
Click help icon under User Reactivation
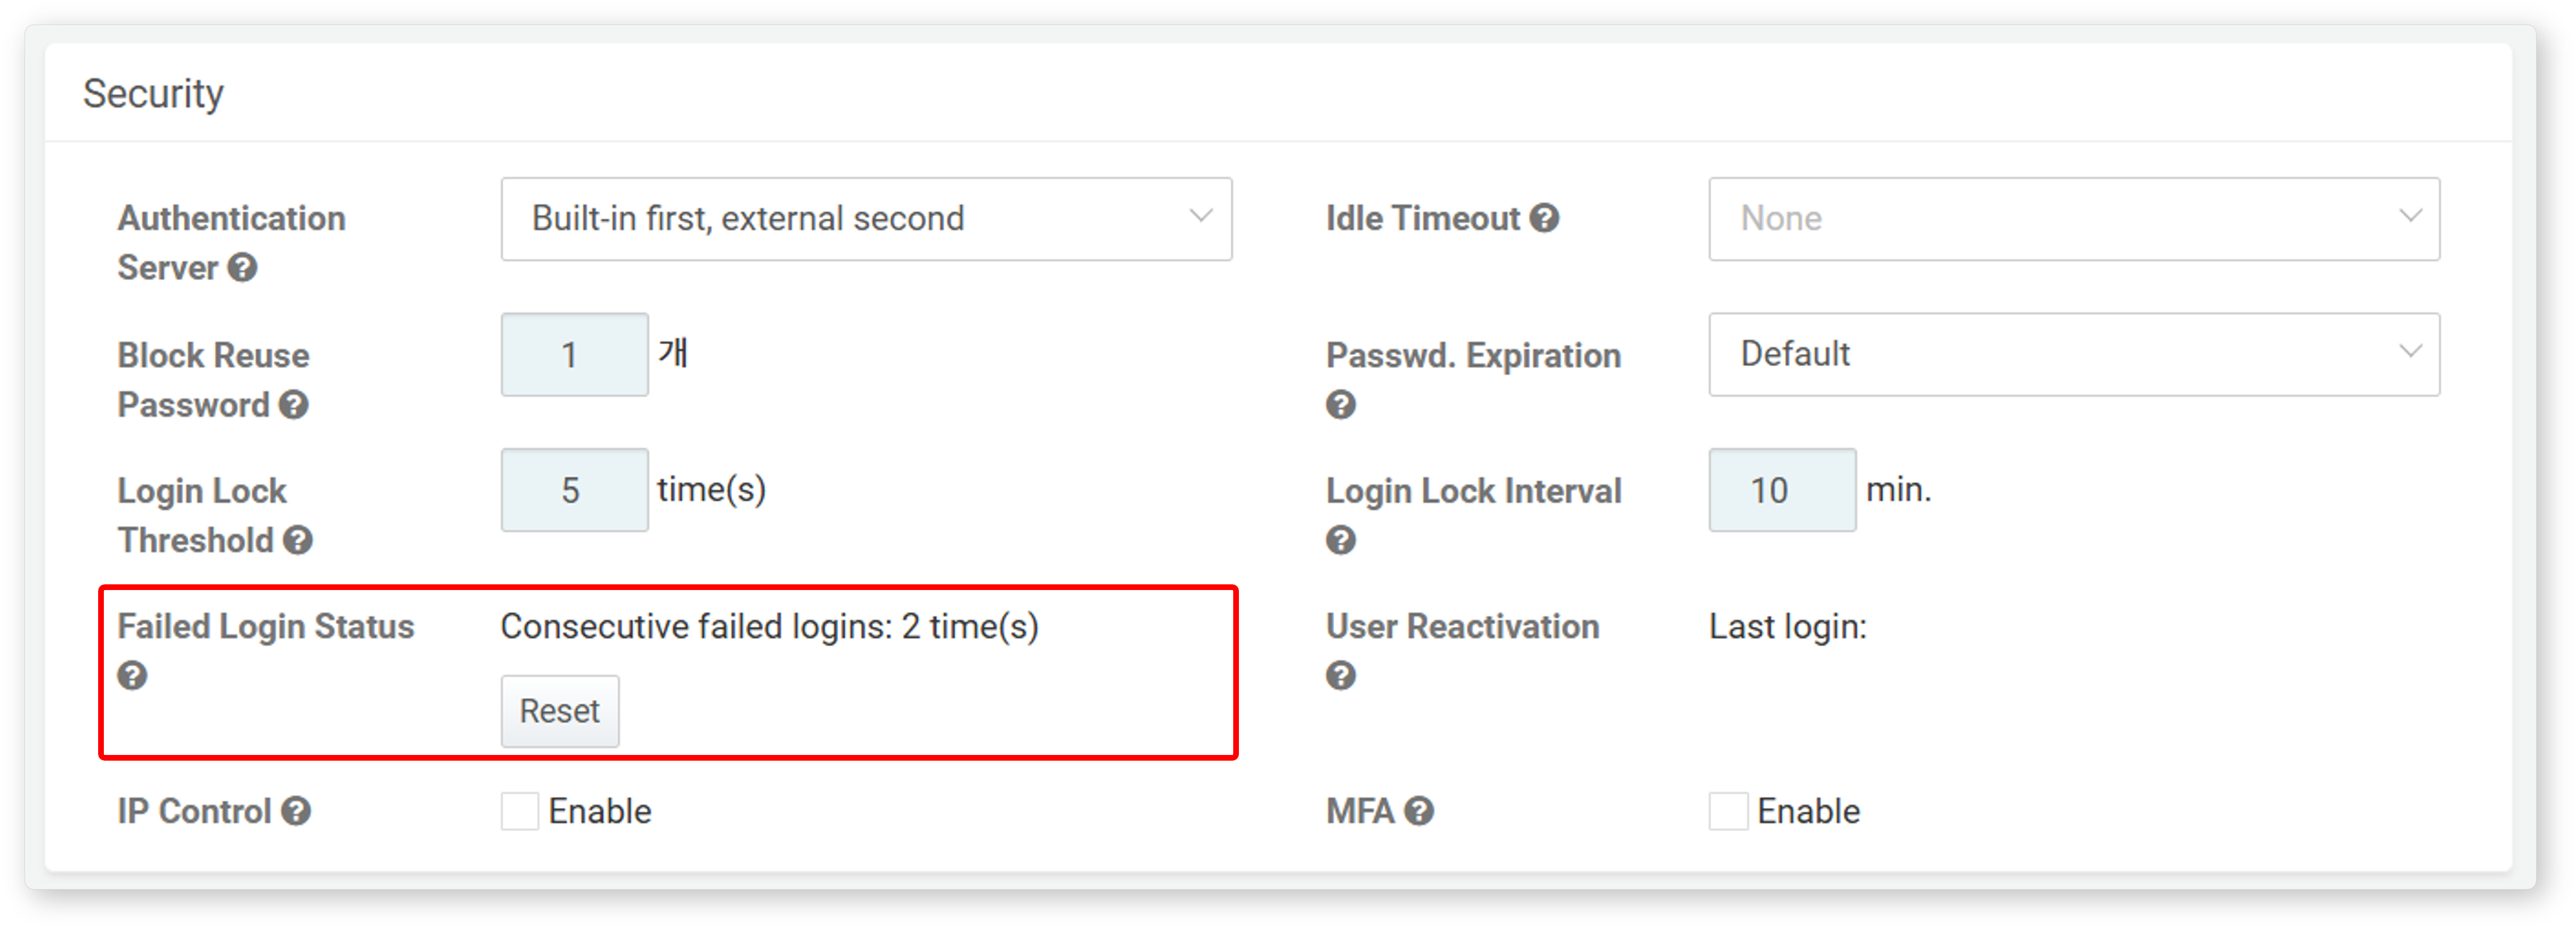pyautogui.click(x=1340, y=676)
